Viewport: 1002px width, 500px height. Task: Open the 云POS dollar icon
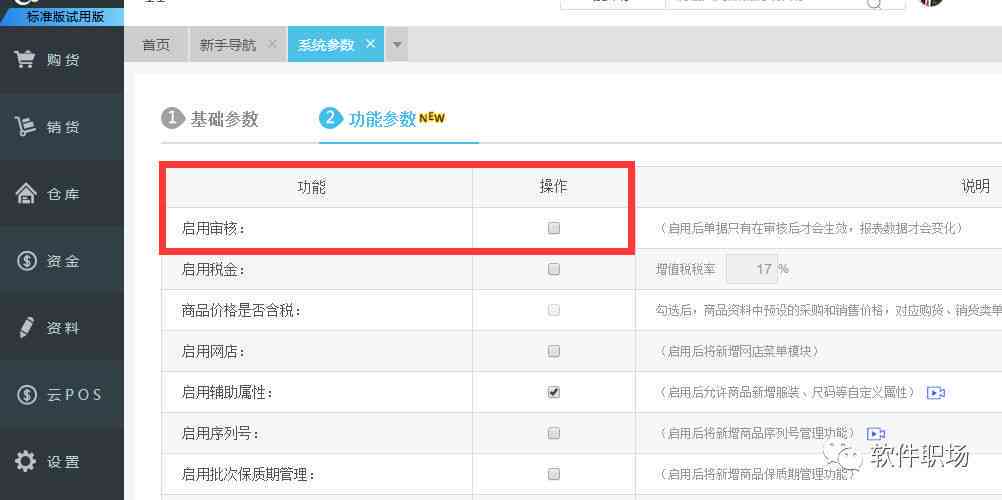coord(26,395)
